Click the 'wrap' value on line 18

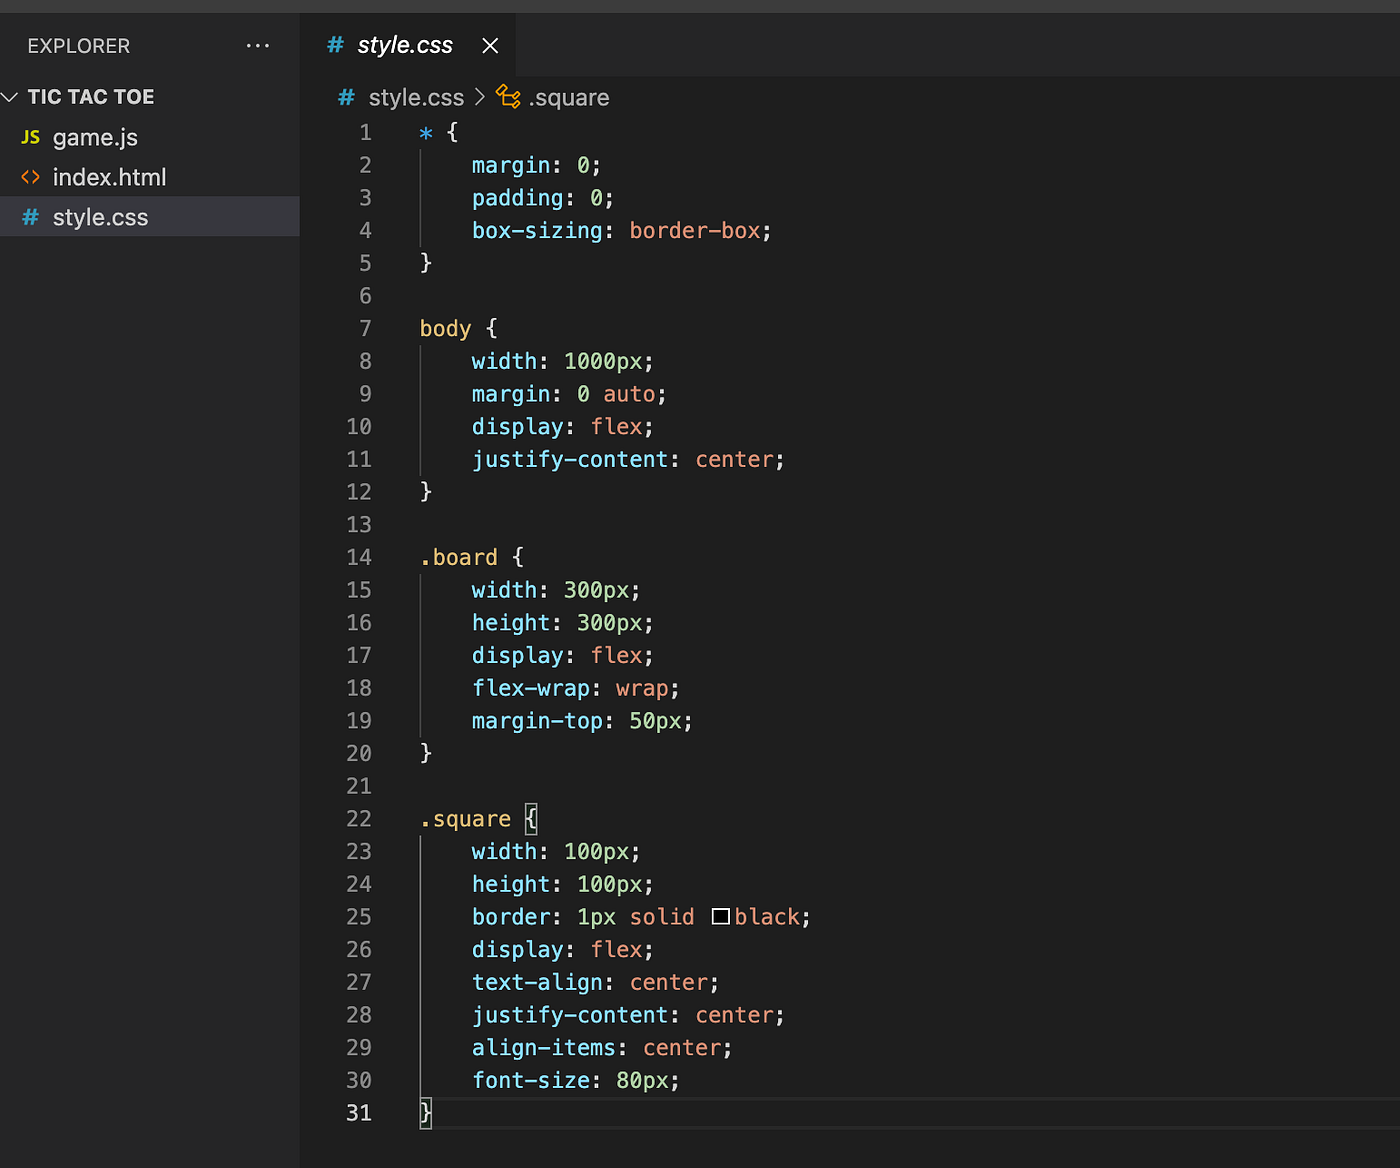642,688
